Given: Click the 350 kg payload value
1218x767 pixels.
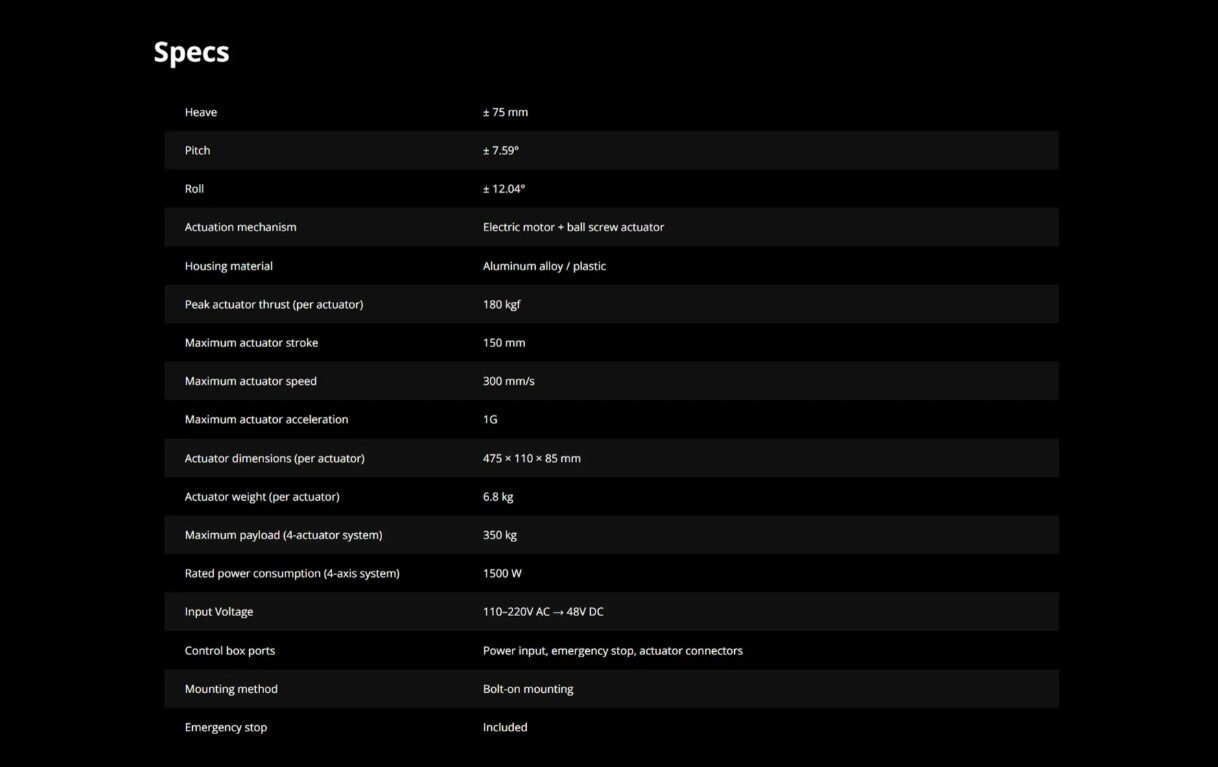Looking at the screenshot, I should click(x=500, y=535).
